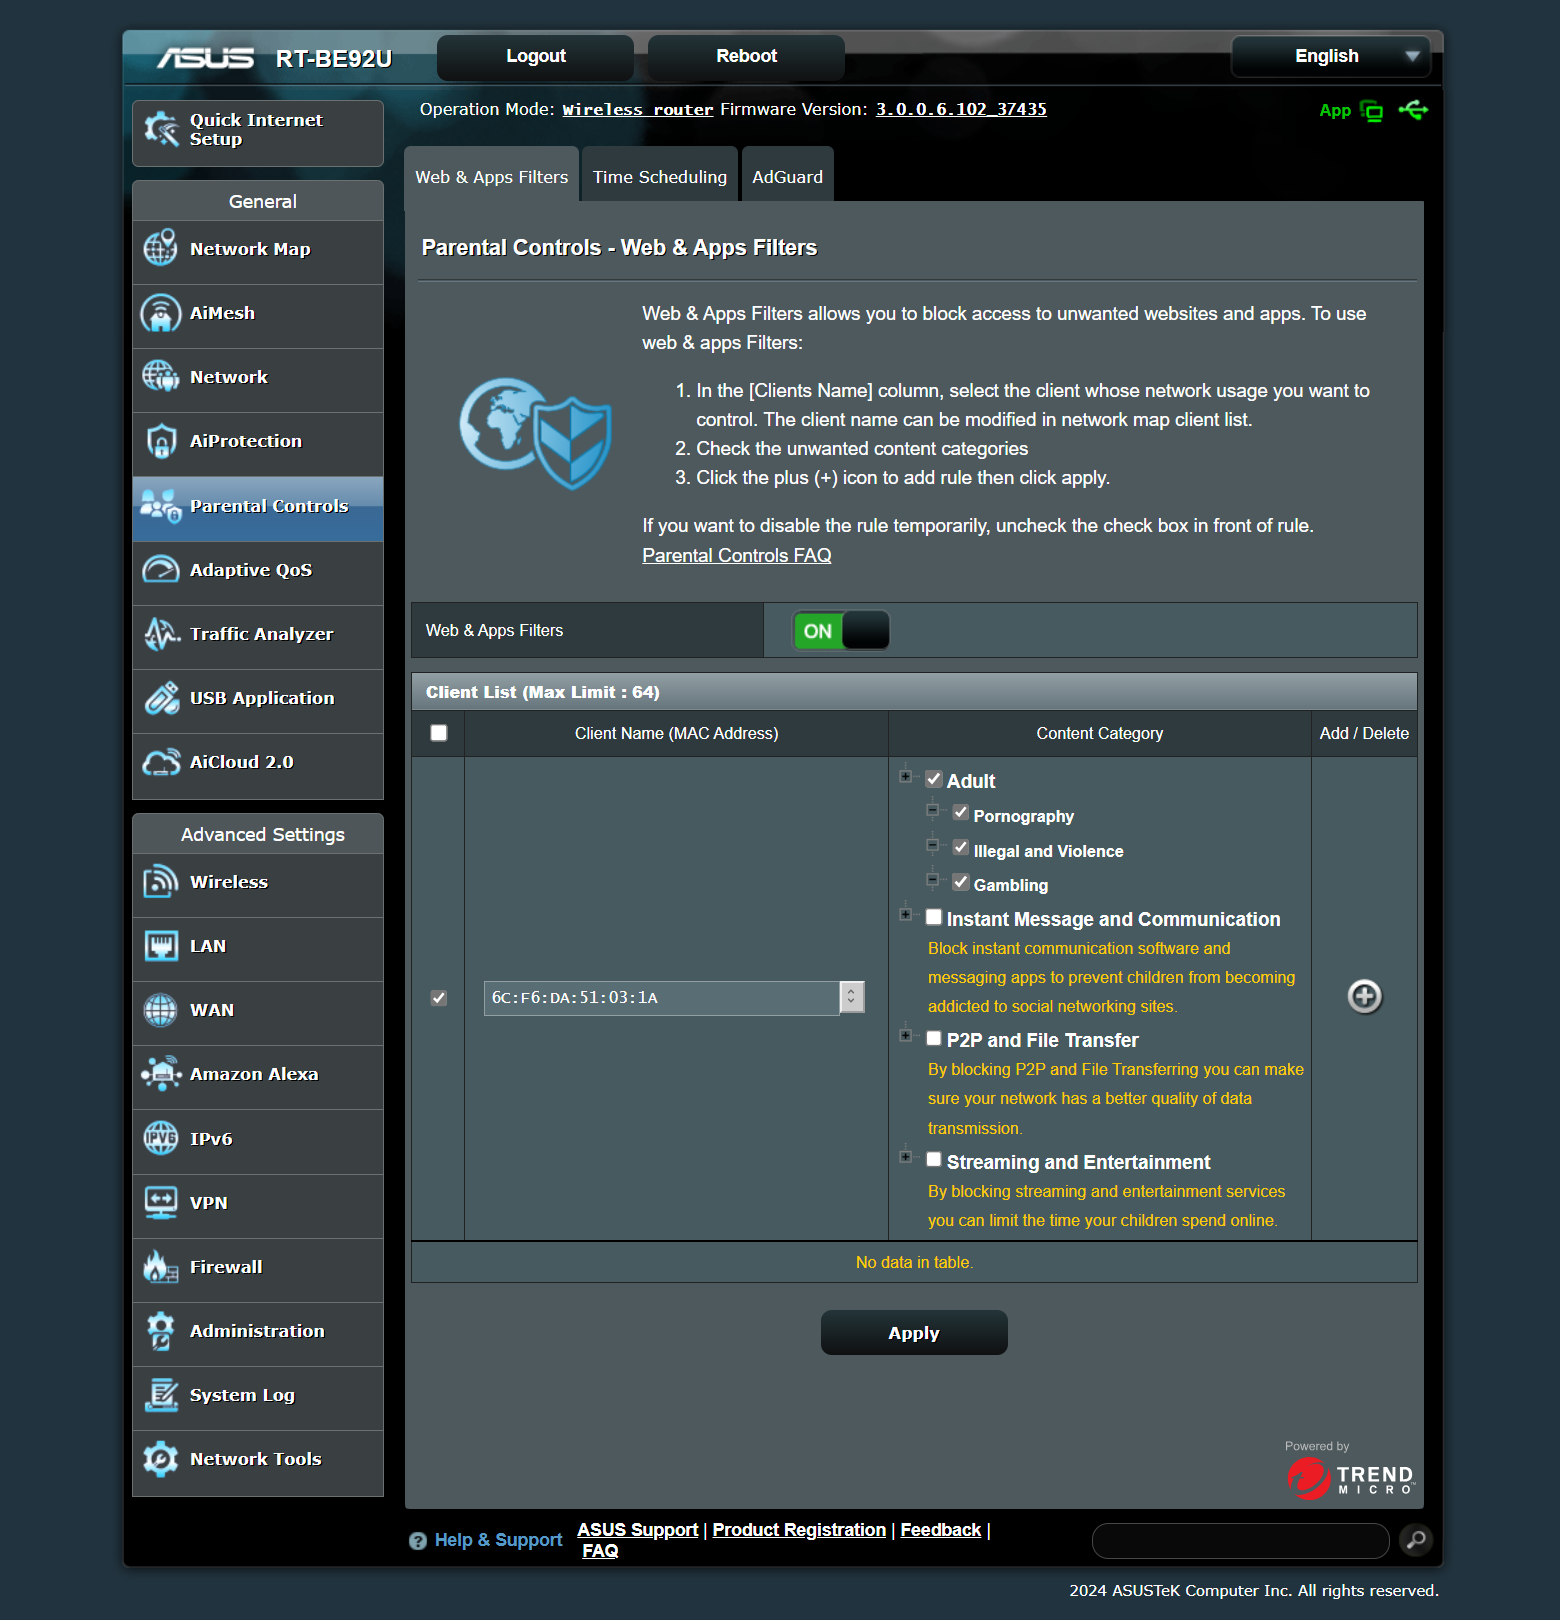
Task: Click the Network globe icon
Action: point(161,377)
